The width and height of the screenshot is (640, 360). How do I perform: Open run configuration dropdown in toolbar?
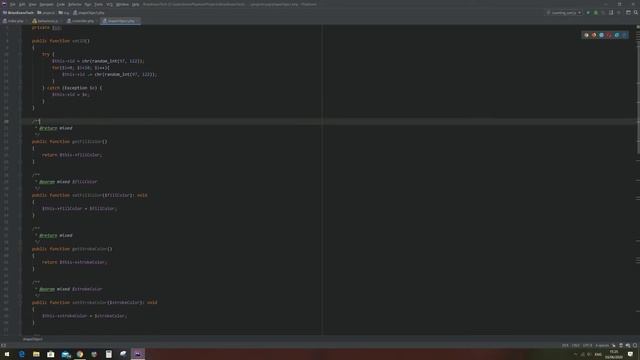pyautogui.click(x=564, y=13)
